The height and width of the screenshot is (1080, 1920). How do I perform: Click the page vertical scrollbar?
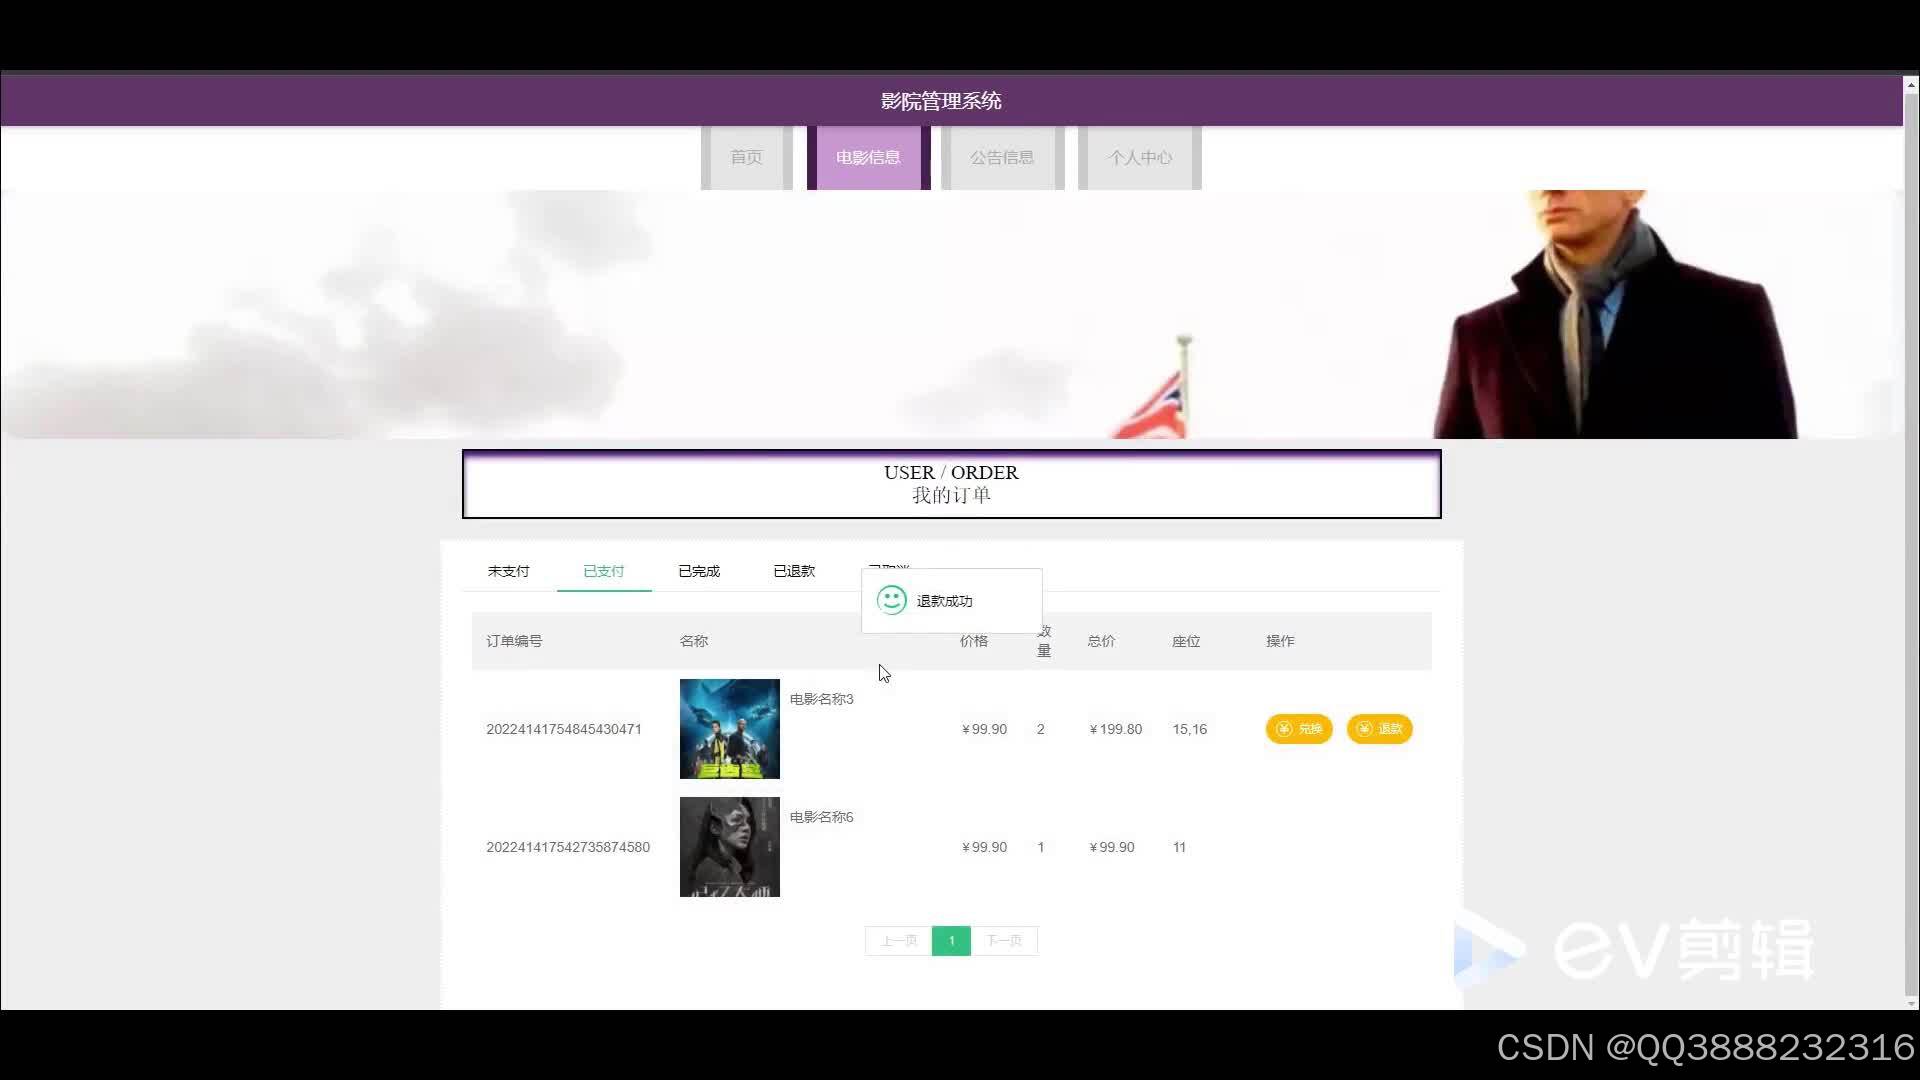click(1911, 544)
